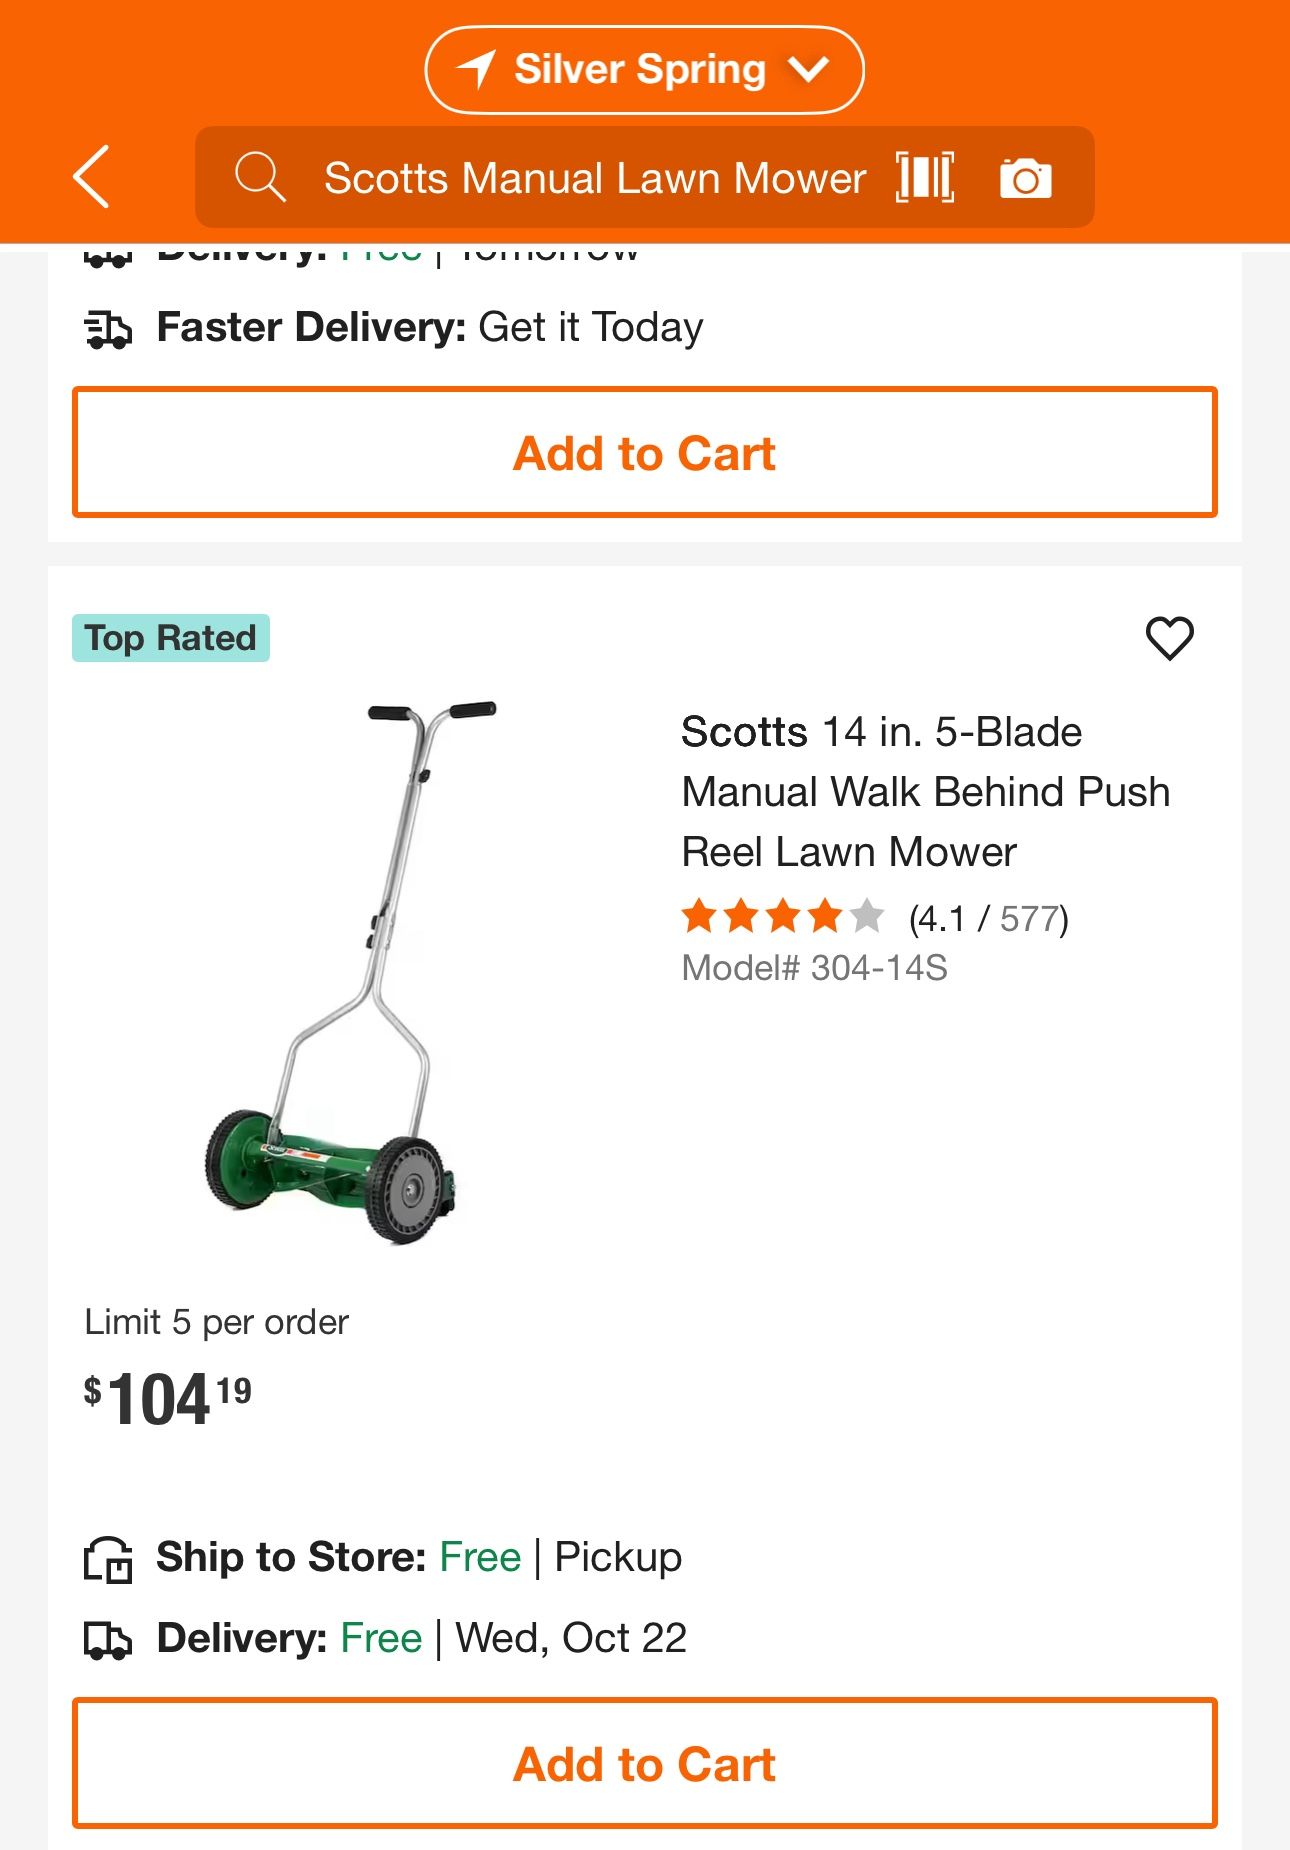
Task: Tap the back arrow to return
Action: (91, 178)
